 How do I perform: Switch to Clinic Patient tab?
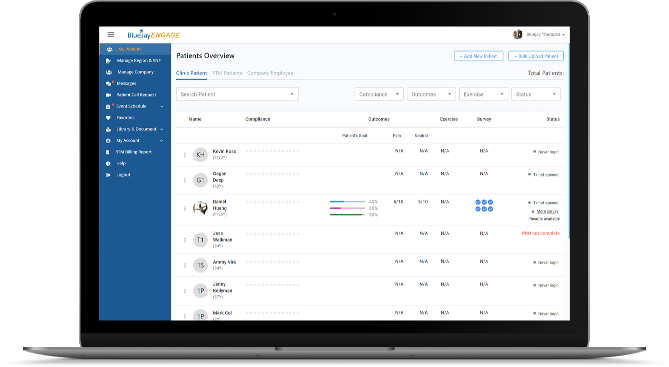[192, 73]
